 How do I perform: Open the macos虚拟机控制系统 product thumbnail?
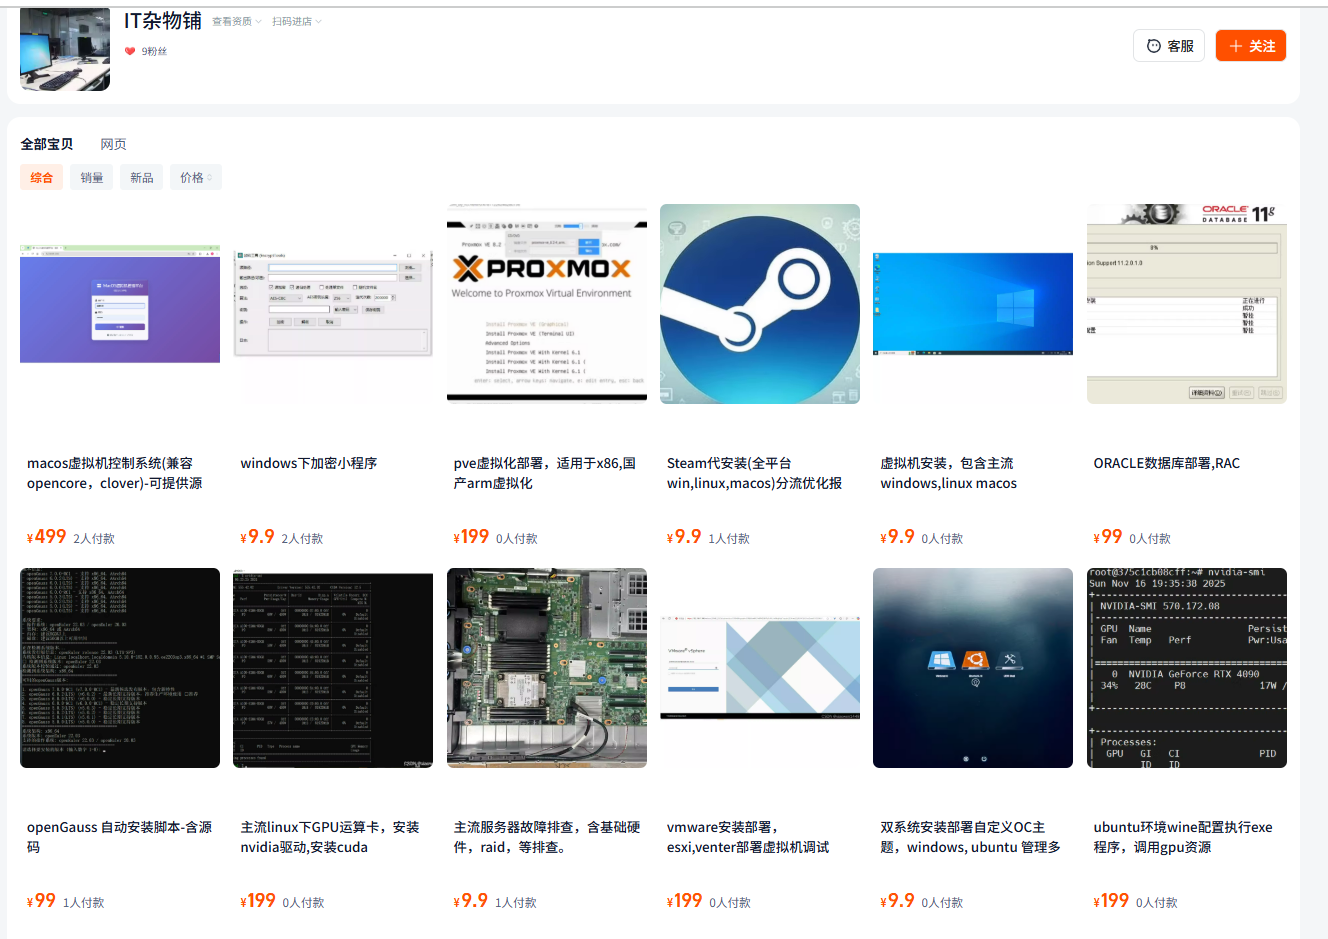click(120, 304)
